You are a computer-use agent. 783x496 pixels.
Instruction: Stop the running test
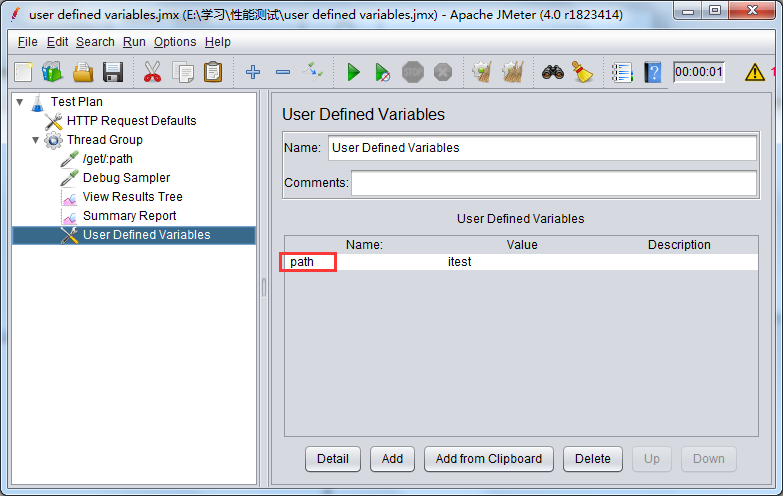412,72
